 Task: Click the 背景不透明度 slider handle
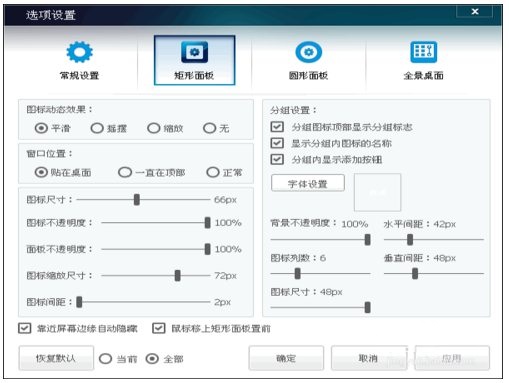(x=368, y=239)
